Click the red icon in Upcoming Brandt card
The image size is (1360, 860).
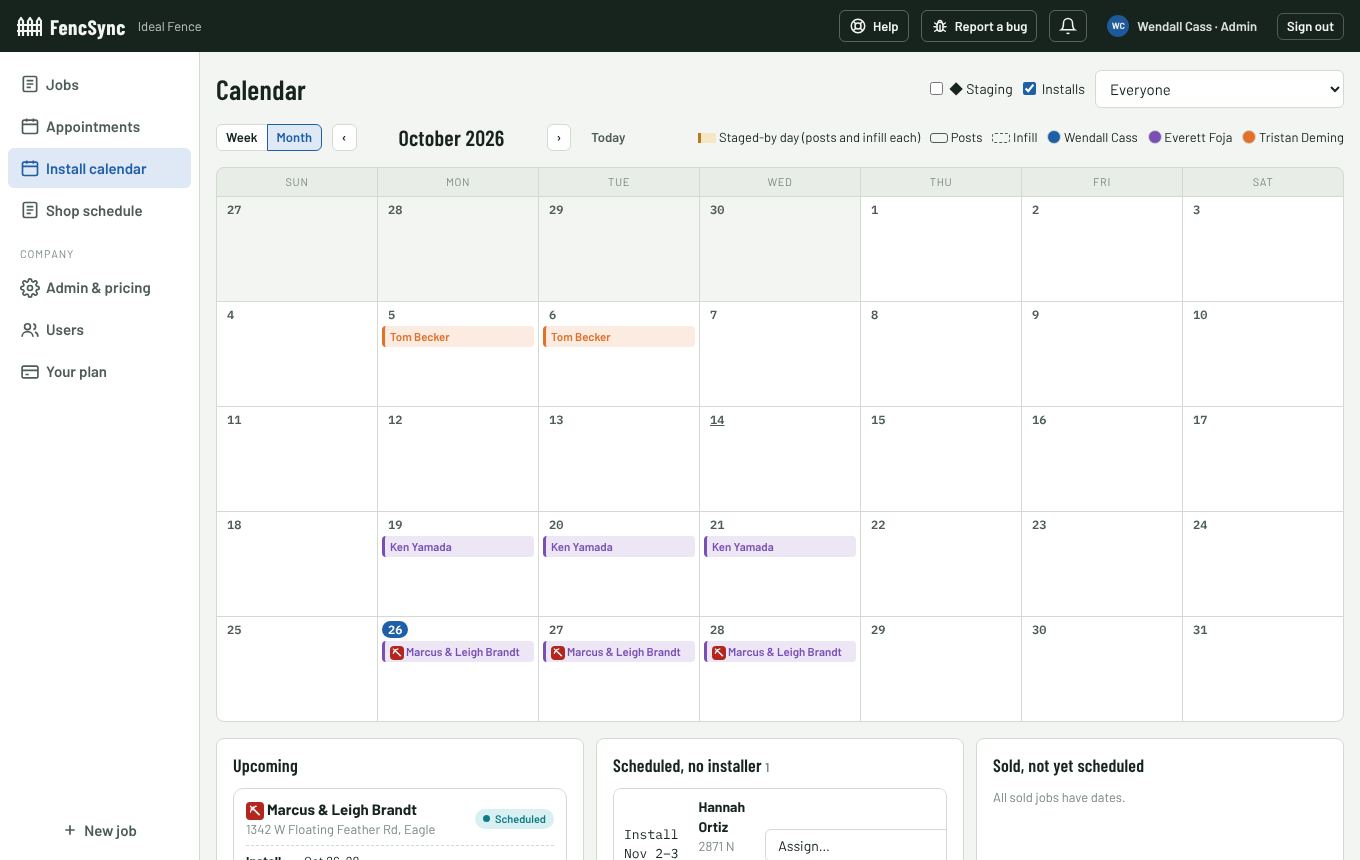click(255, 810)
